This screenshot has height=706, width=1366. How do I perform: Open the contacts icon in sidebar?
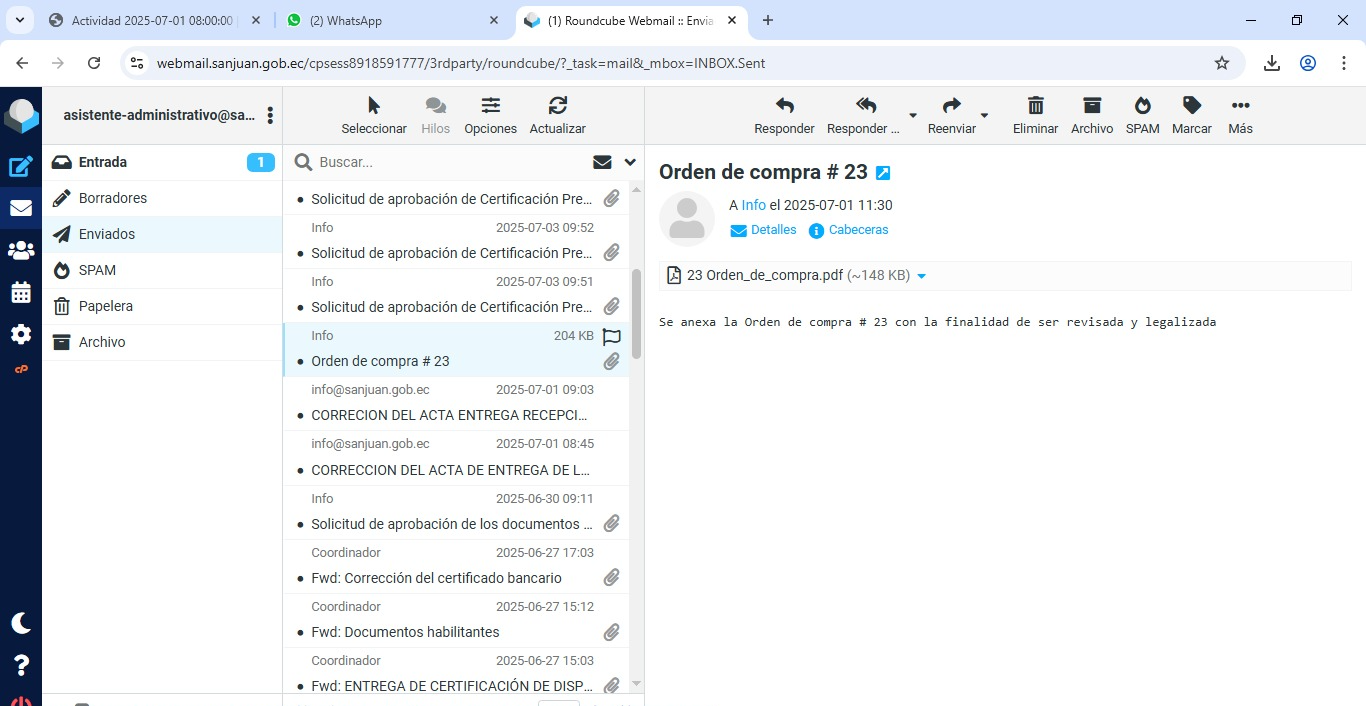pyautogui.click(x=21, y=251)
